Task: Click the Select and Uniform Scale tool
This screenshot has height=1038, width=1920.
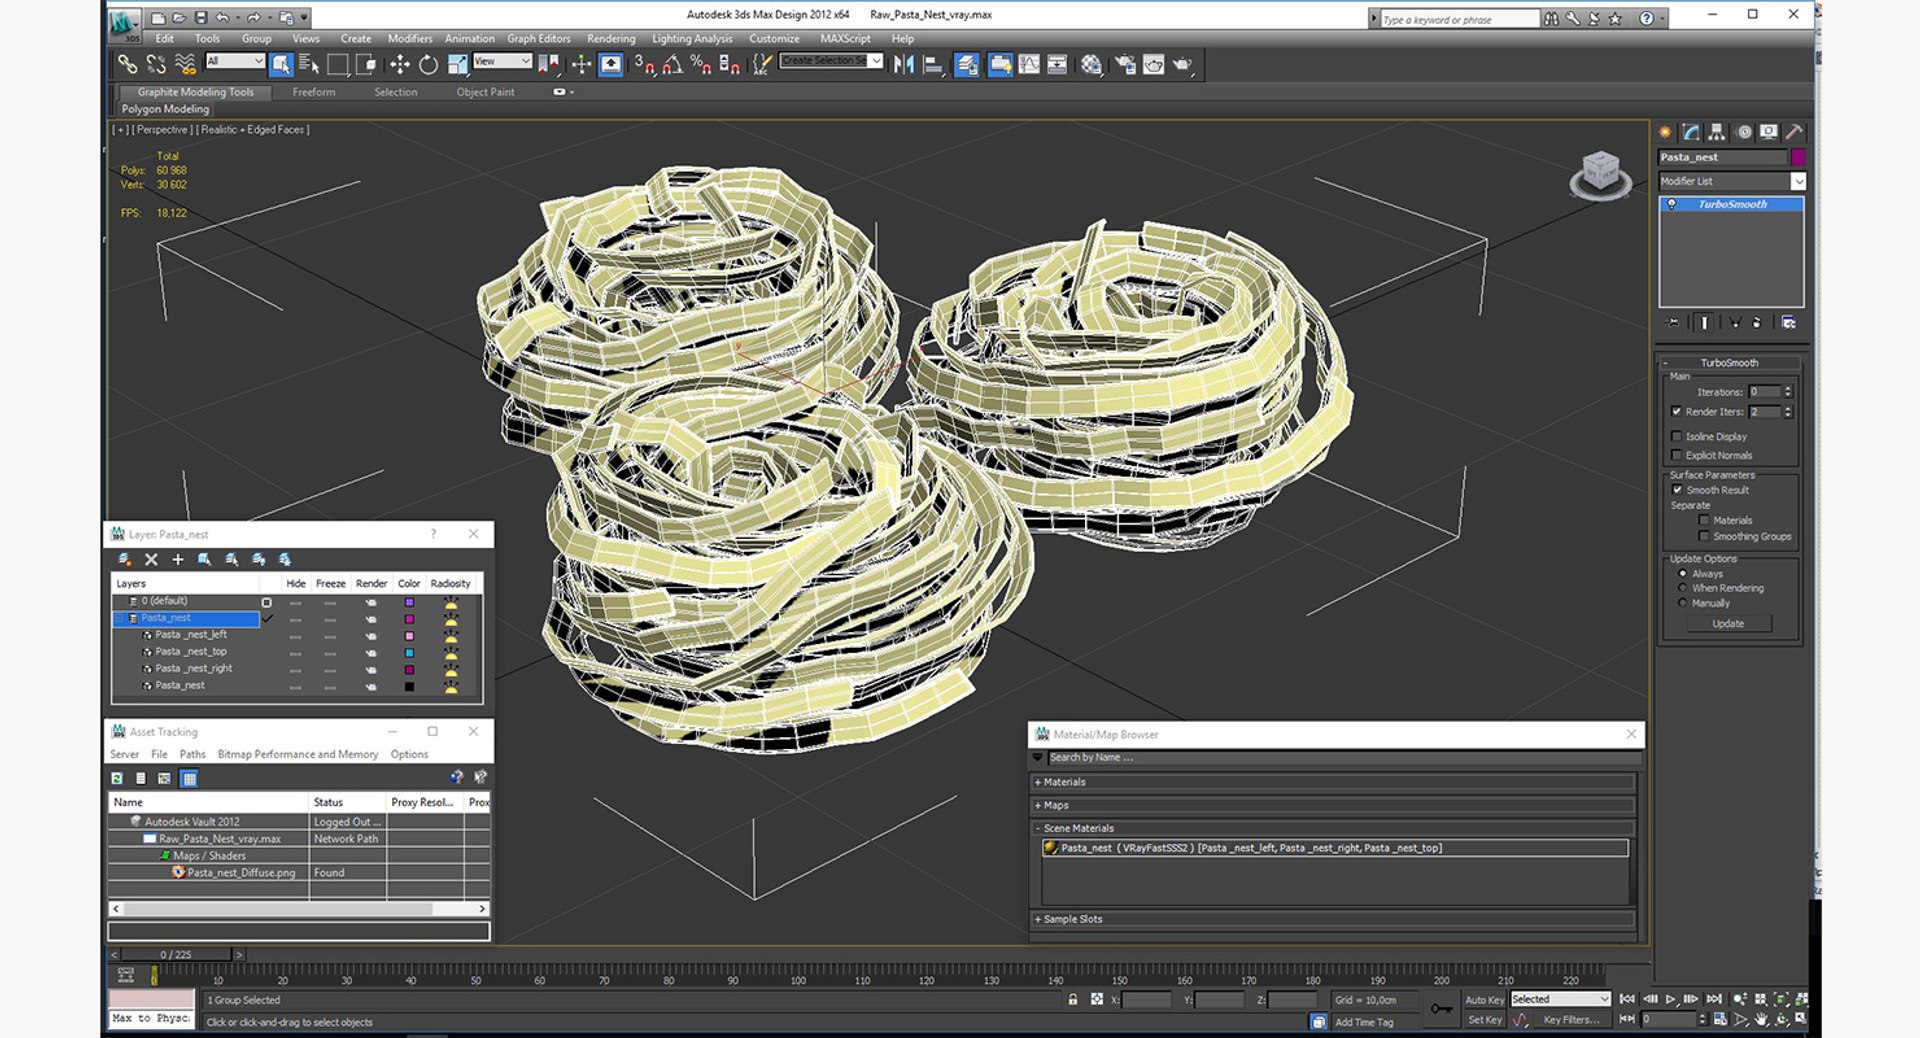Action: coord(457,65)
